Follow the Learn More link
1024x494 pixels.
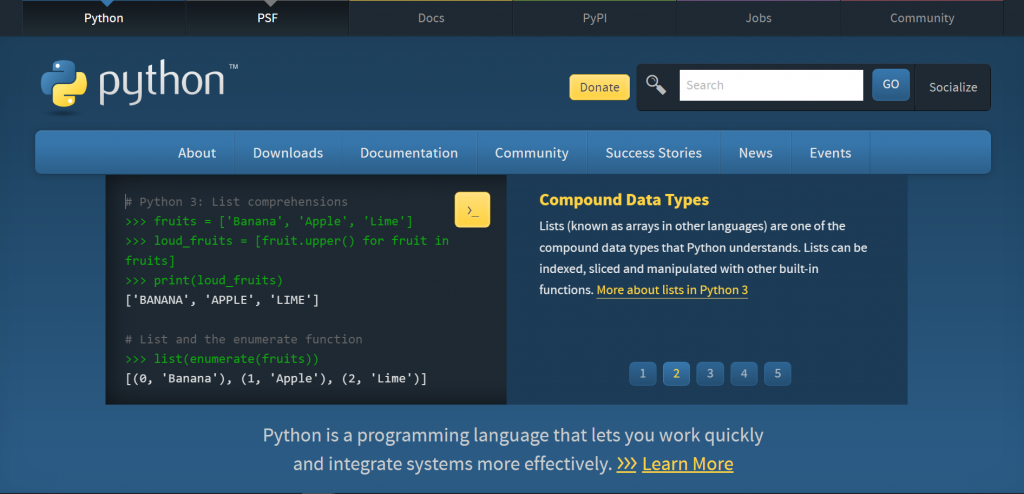[x=688, y=464]
